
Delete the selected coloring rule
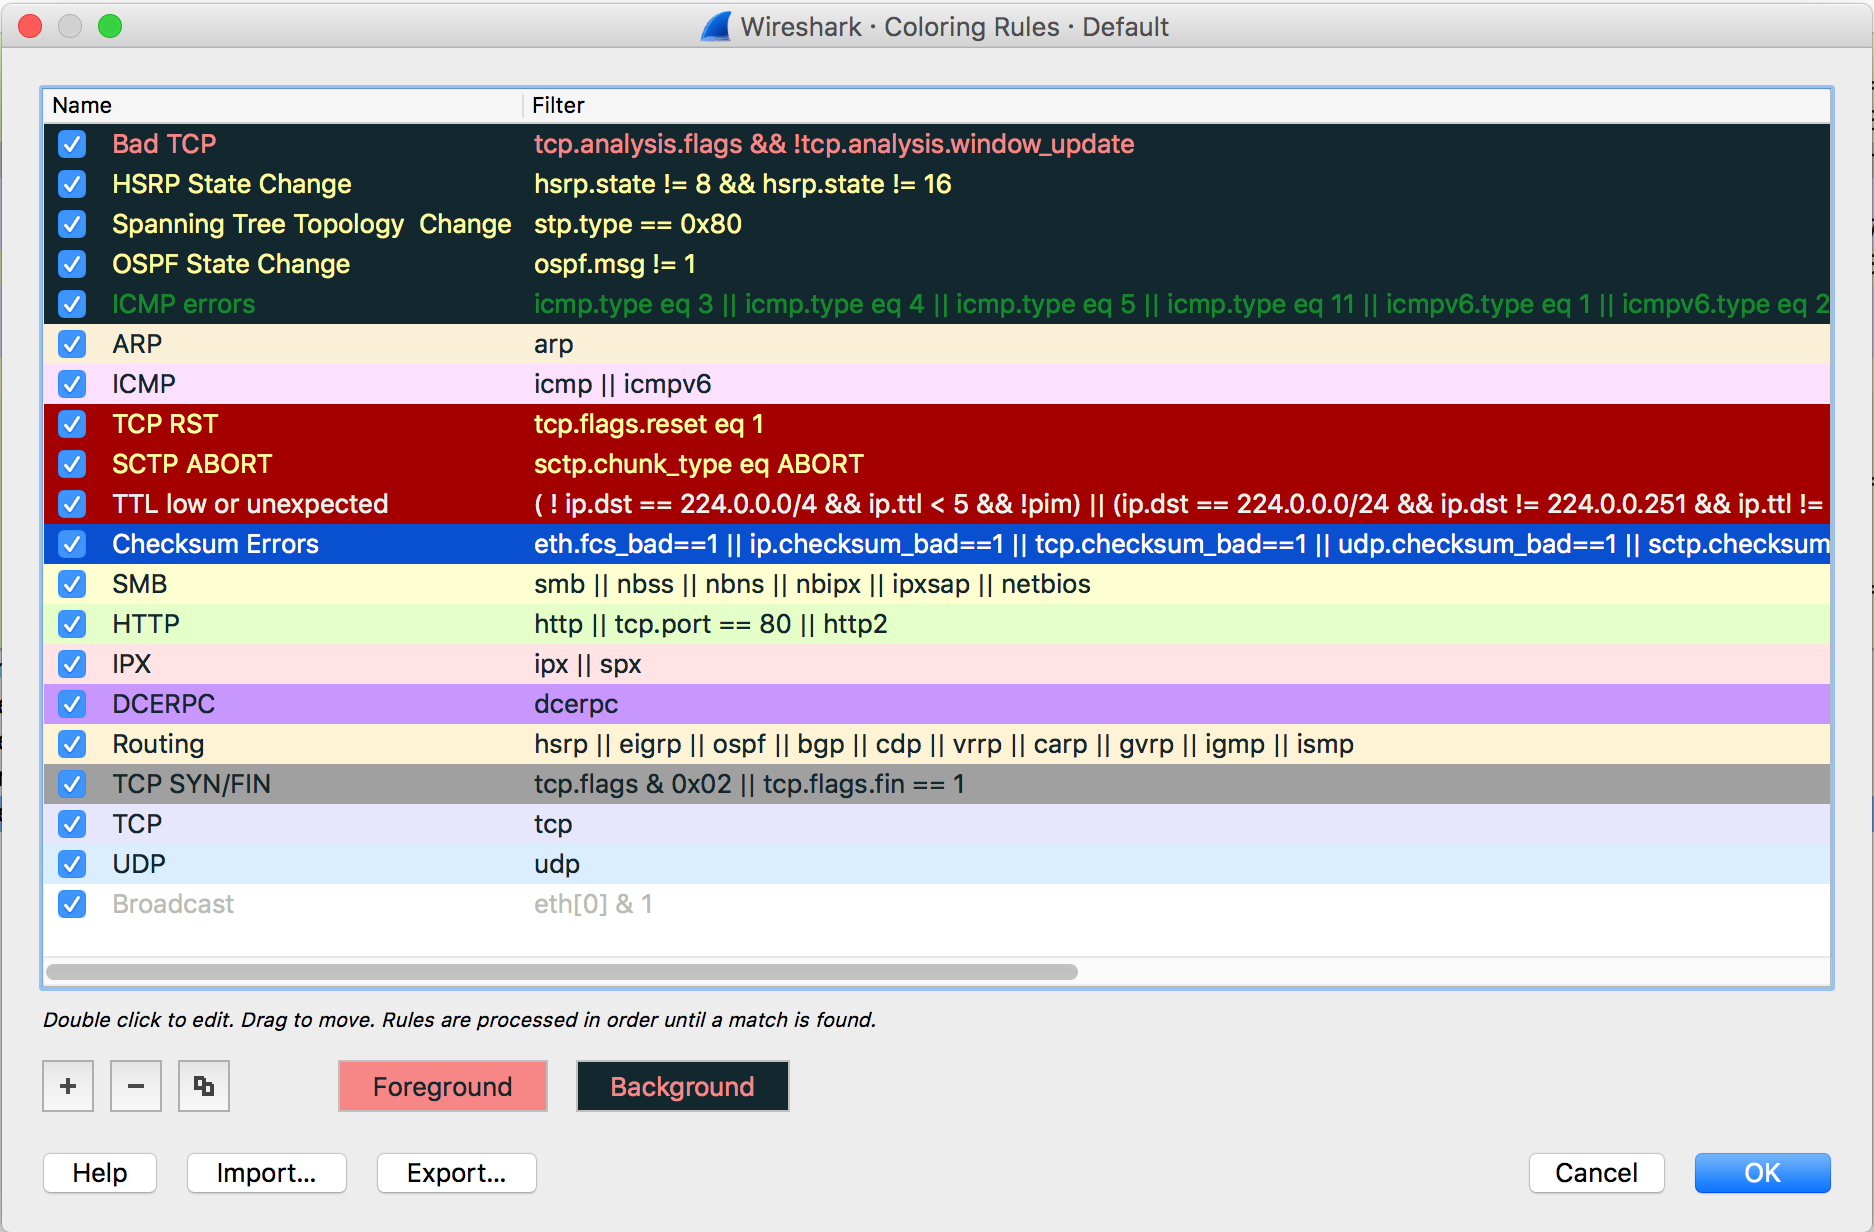(x=135, y=1086)
